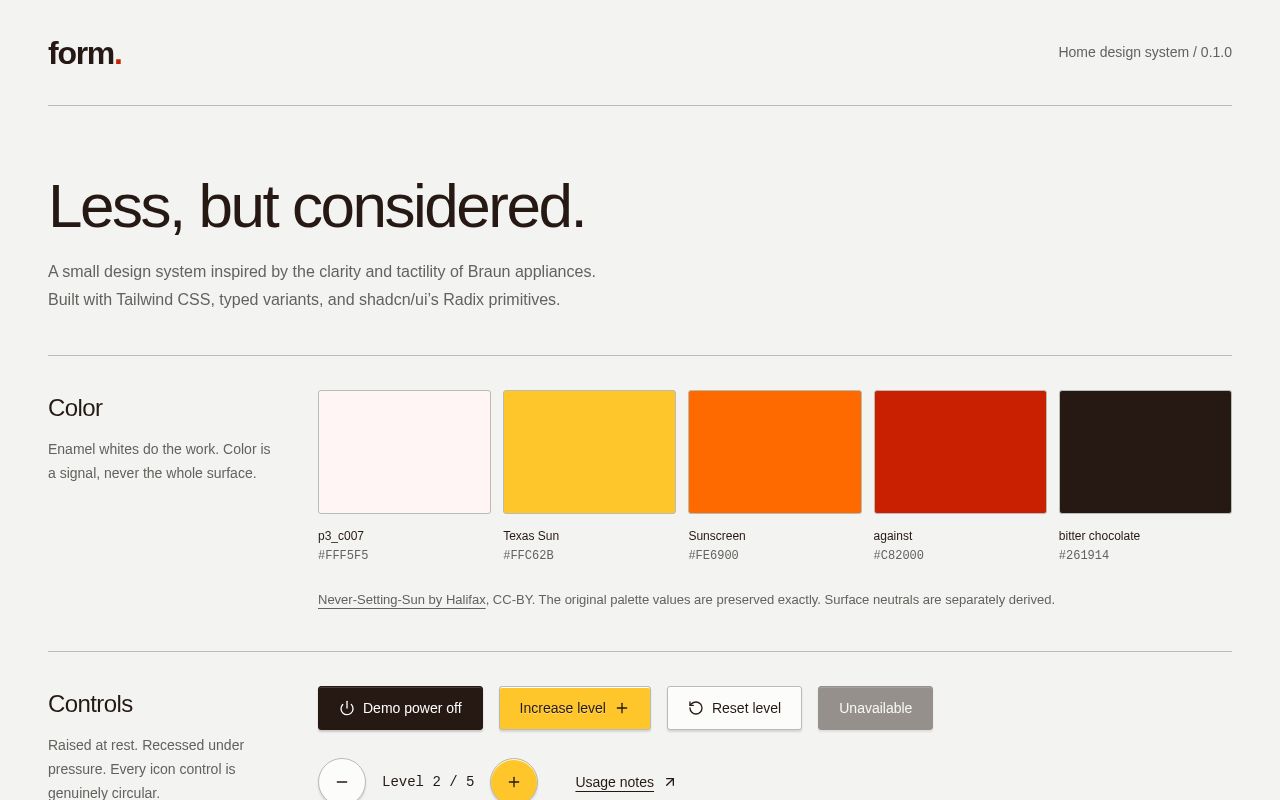Viewport: 1280px width, 800px height.
Task: Open the Usage notes link
Action: pyautogui.click(x=626, y=782)
